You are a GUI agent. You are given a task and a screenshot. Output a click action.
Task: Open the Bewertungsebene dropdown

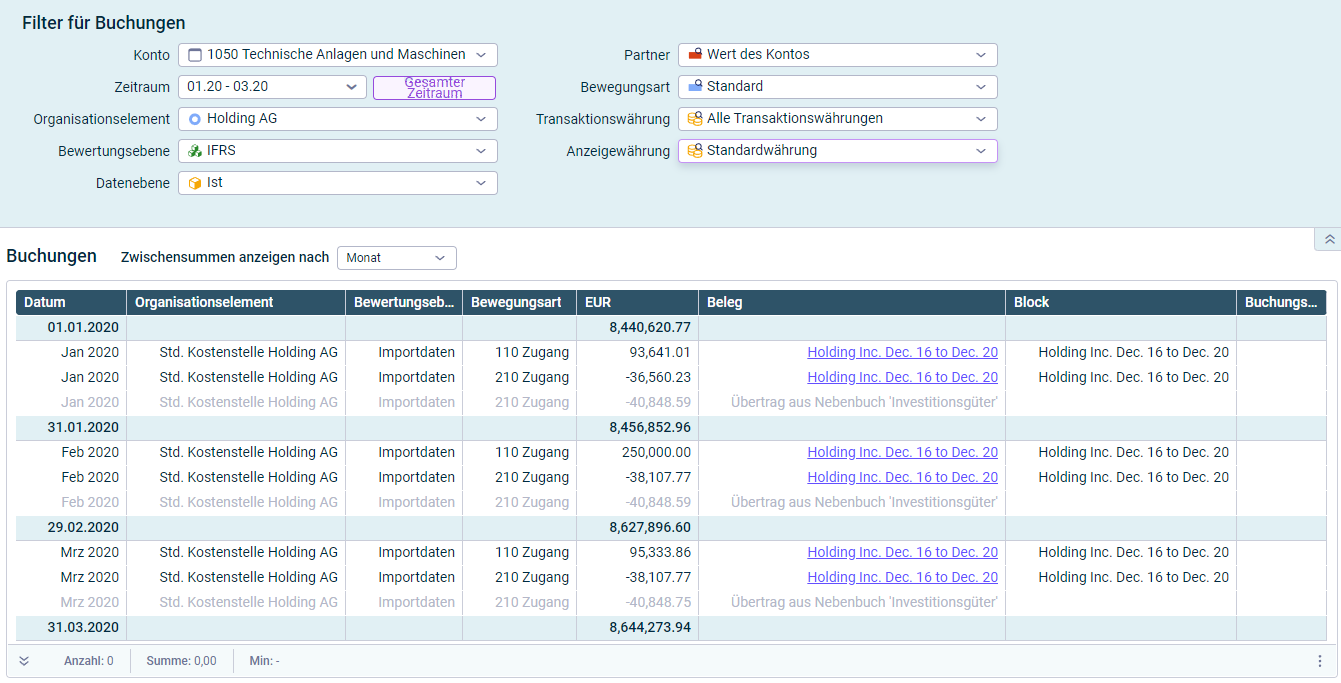click(337, 151)
